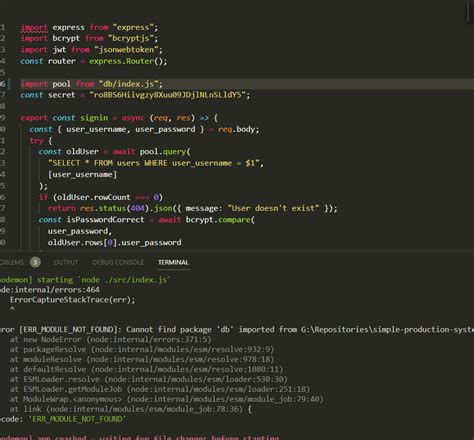The width and height of the screenshot is (474, 440).
Task: Click the try keyword
Action: (36, 140)
